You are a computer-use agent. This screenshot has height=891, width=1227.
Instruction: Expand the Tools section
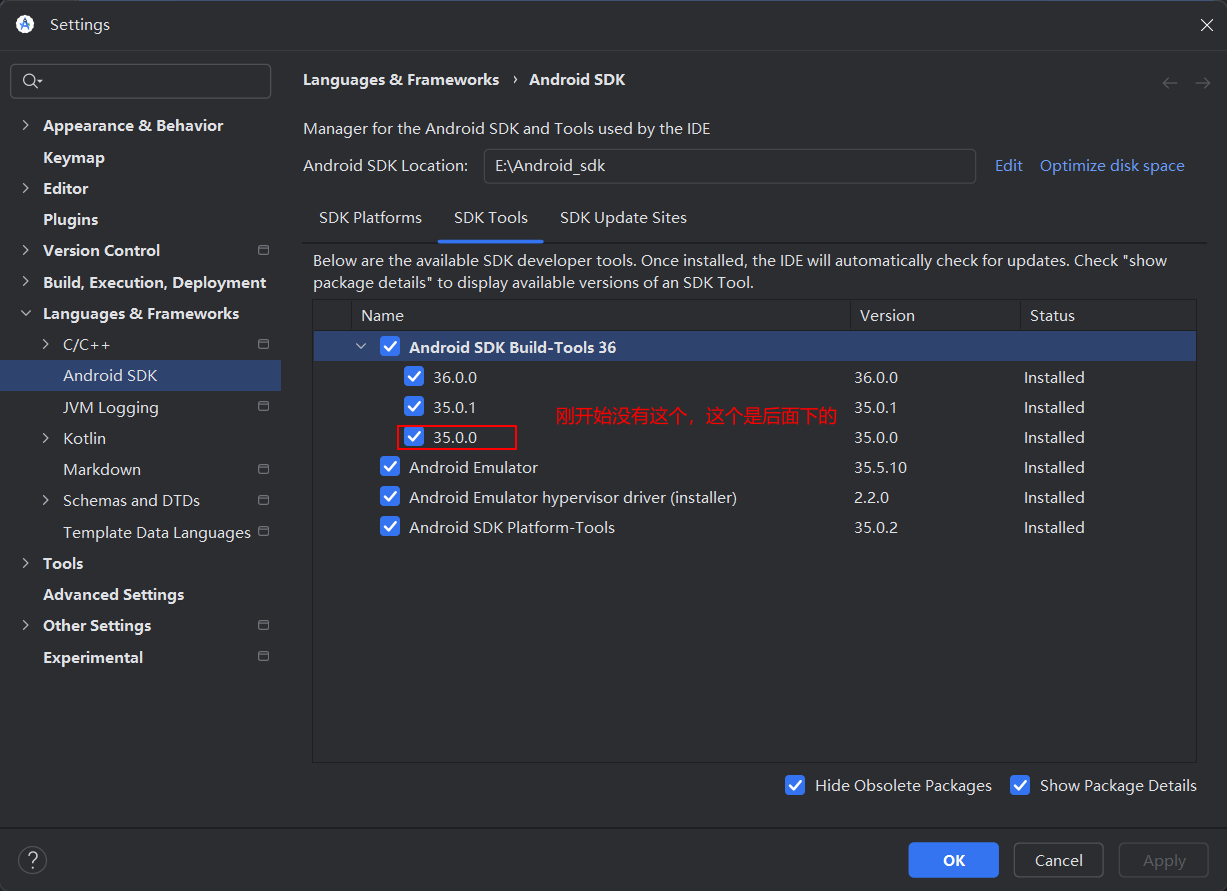[26, 563]
